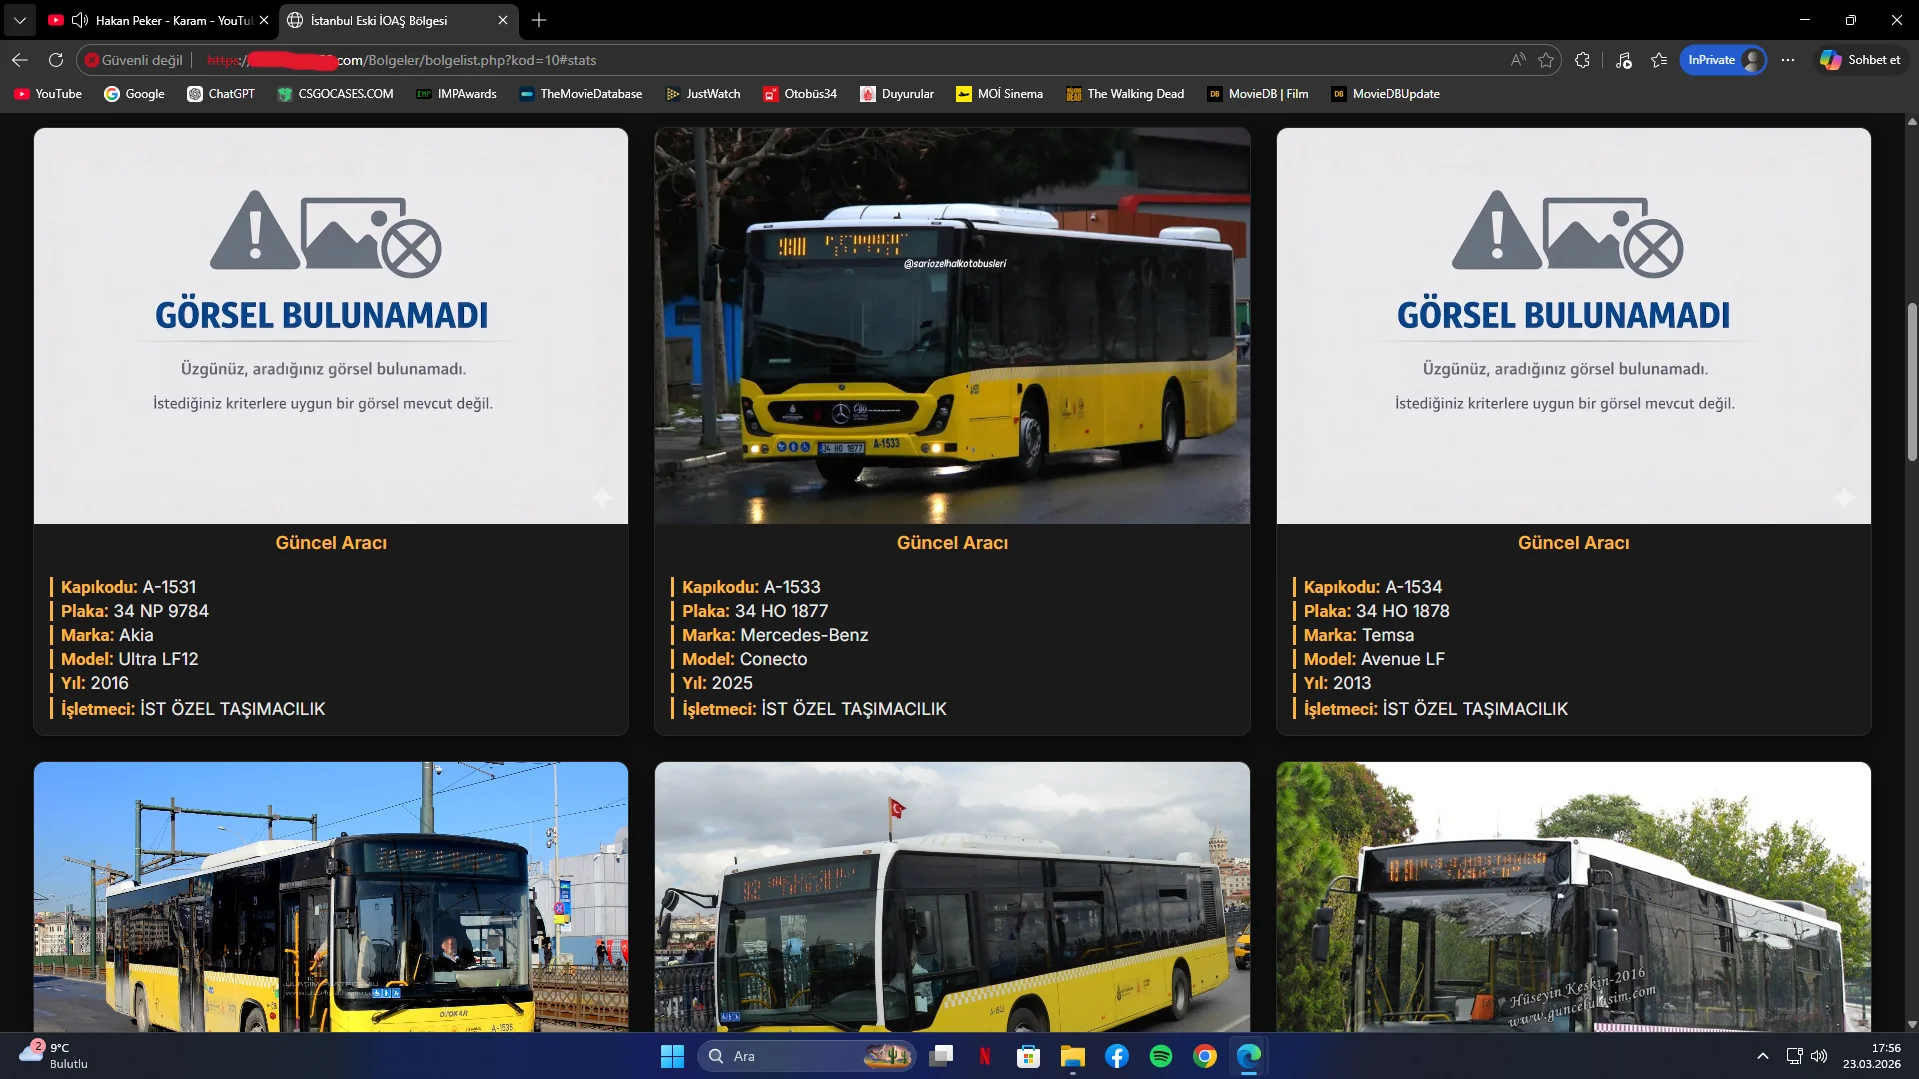Open the Otobüs34 bookmark
The width and height of the screenshot is (1919, 1079).
pos(799,94)
